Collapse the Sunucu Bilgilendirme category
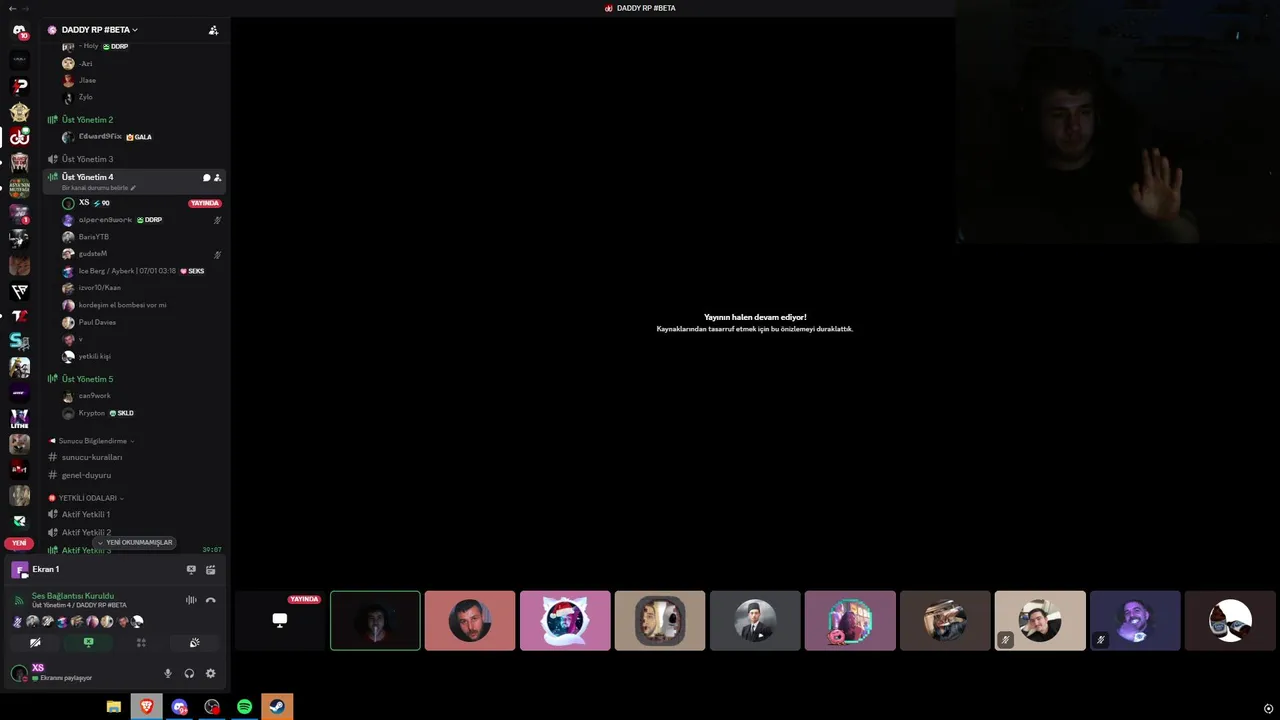 (92, 441)
